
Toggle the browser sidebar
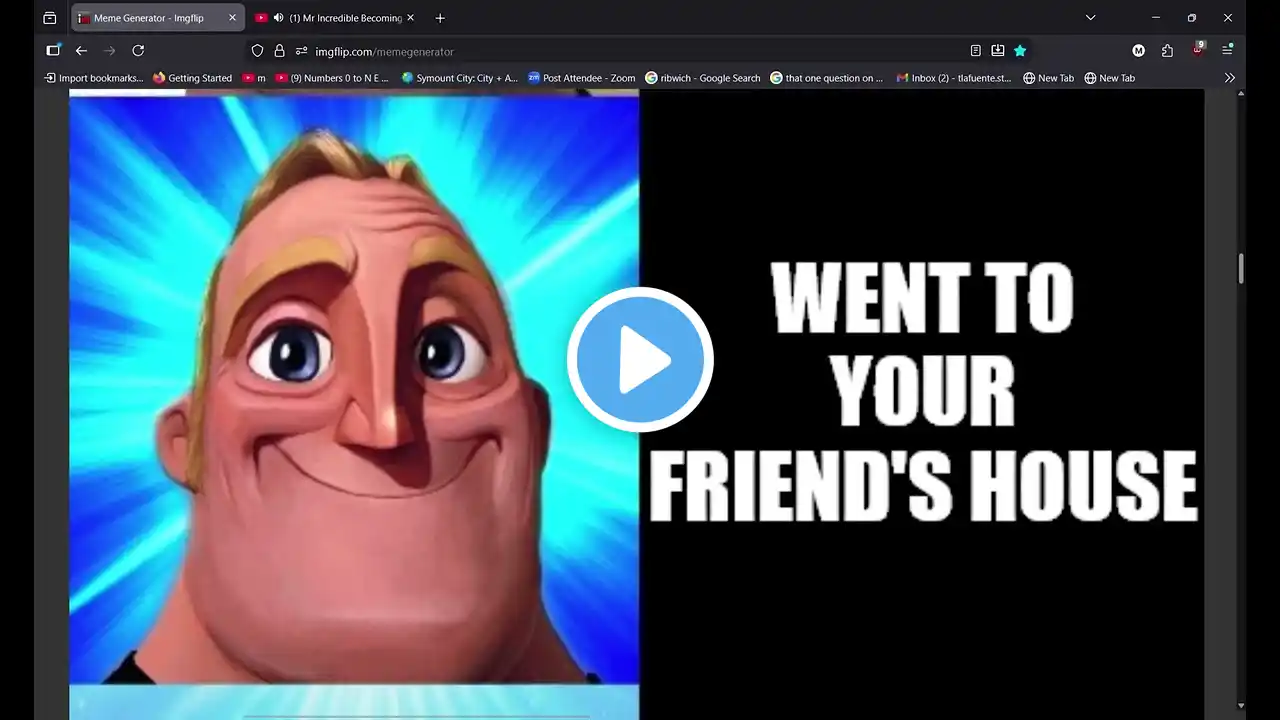(53, 51)
